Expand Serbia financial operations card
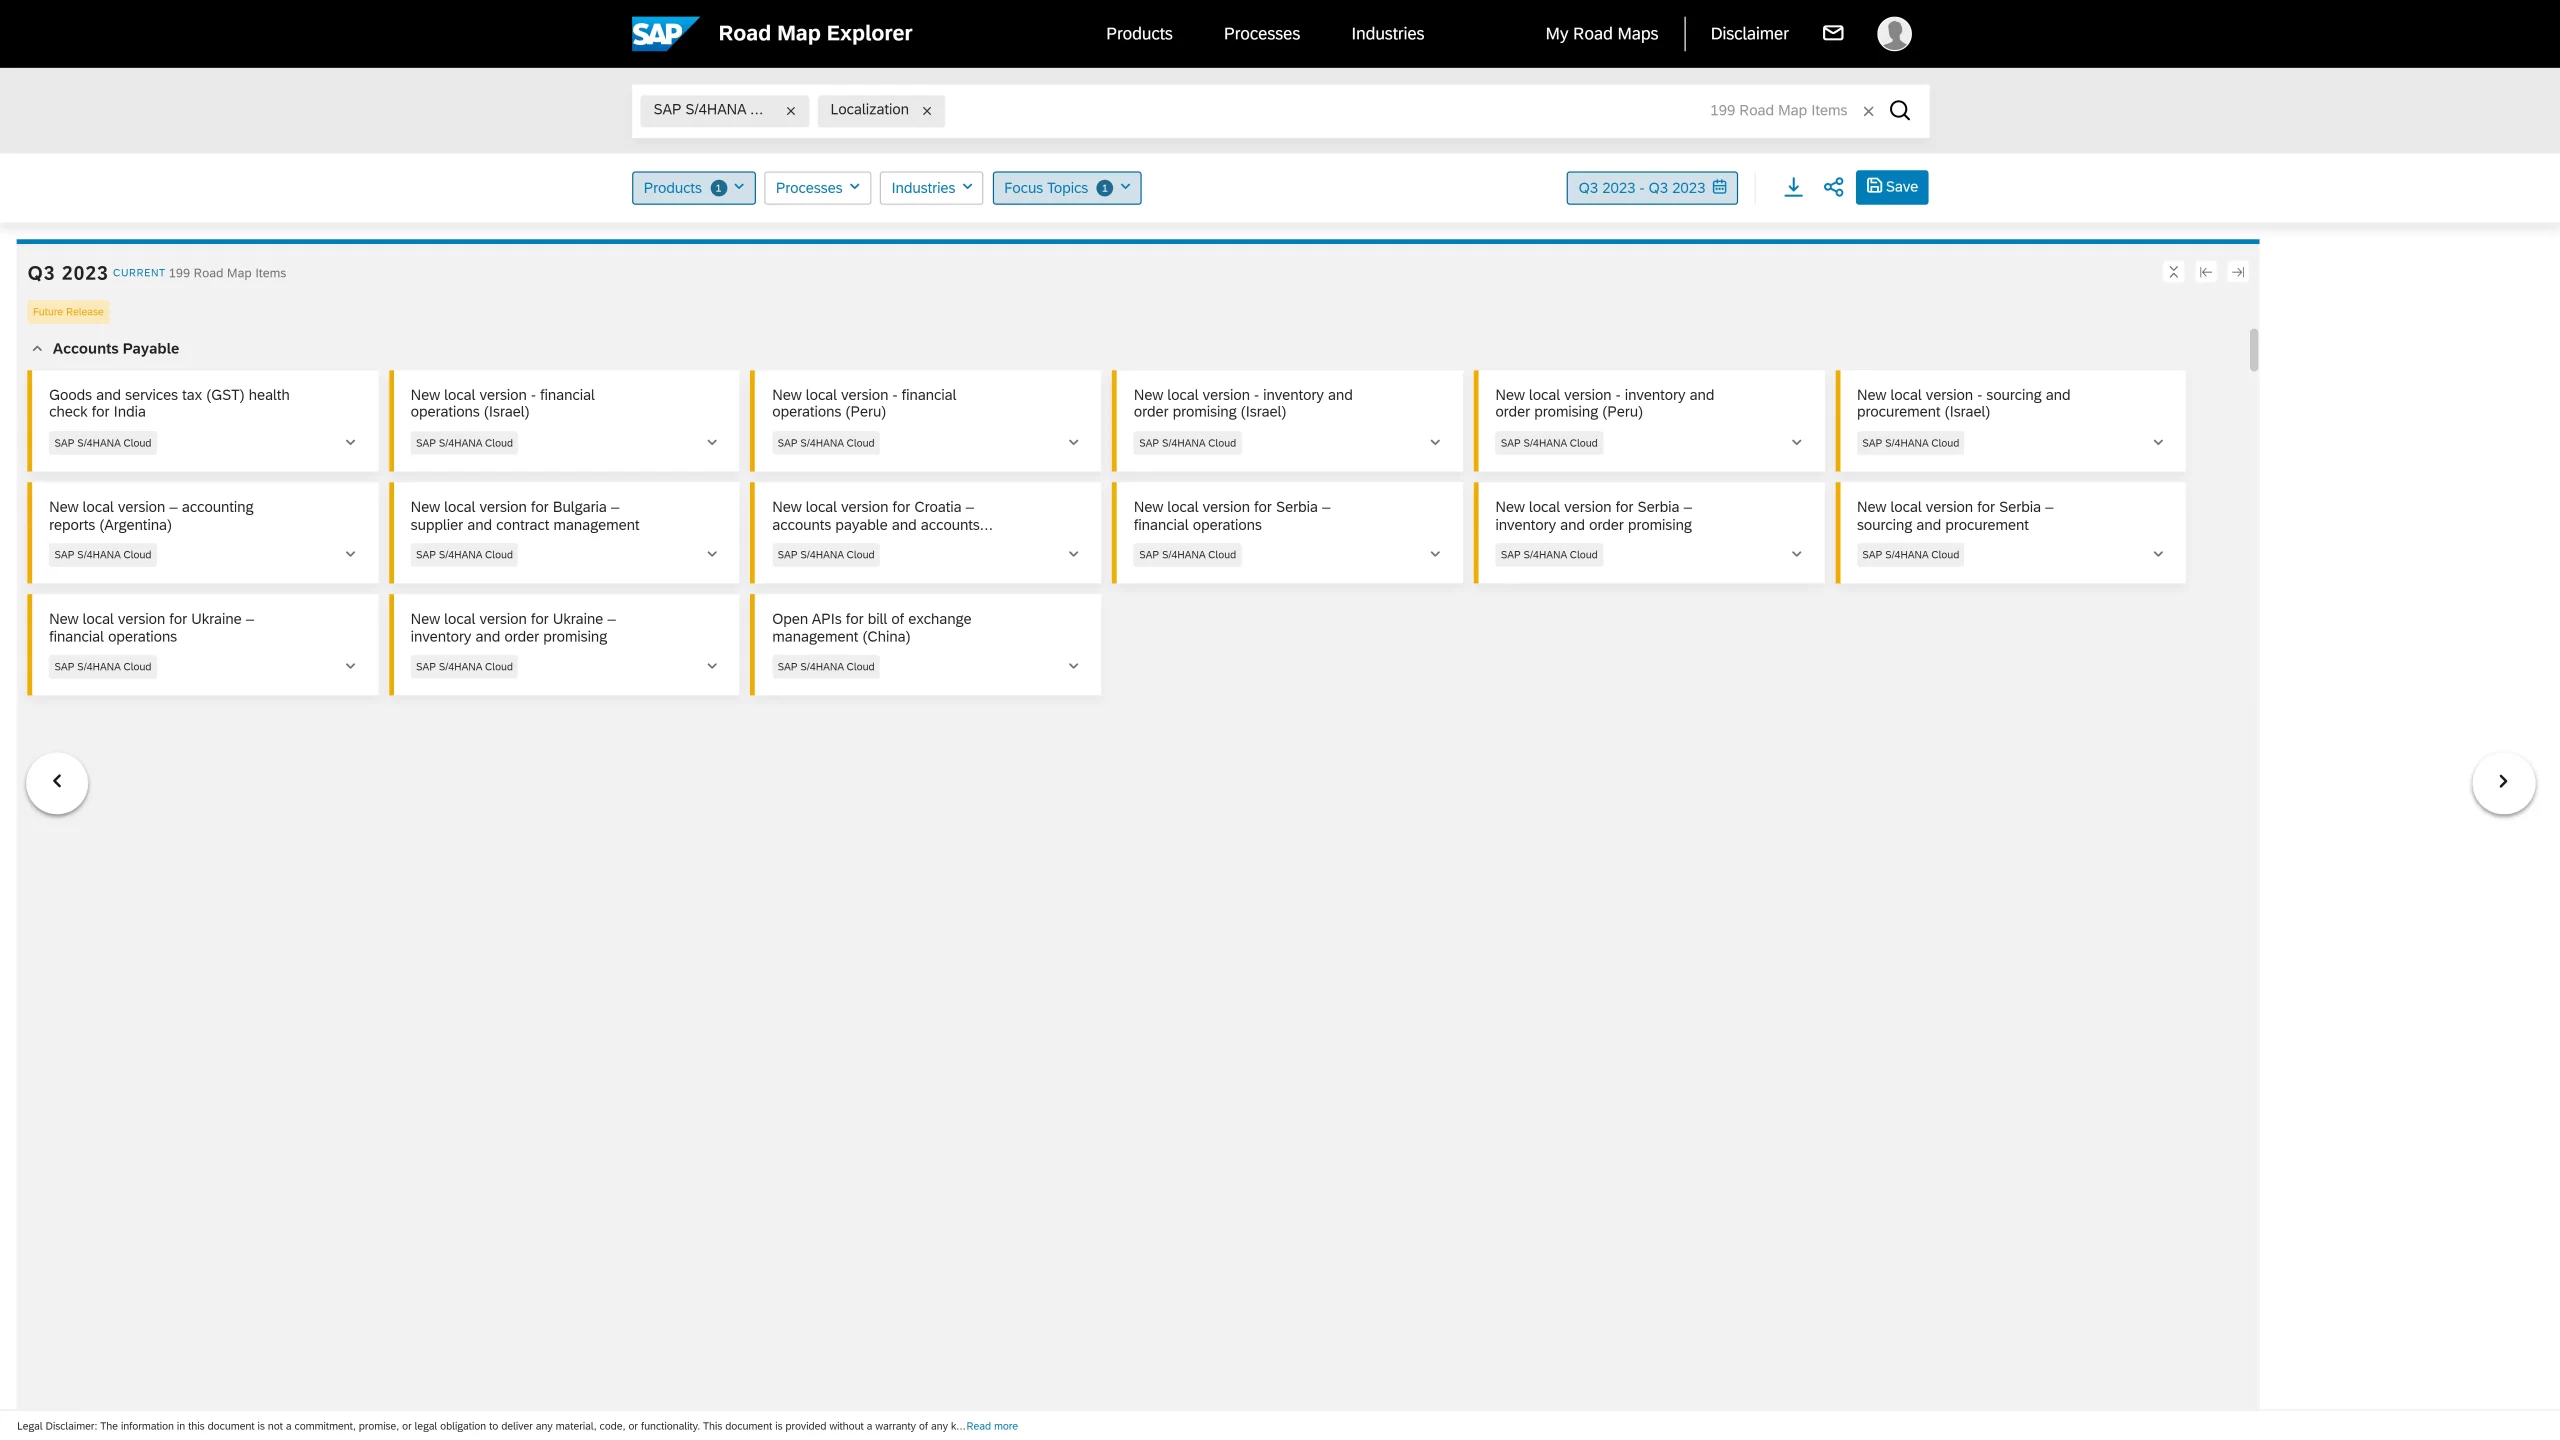 [1435, 555]
